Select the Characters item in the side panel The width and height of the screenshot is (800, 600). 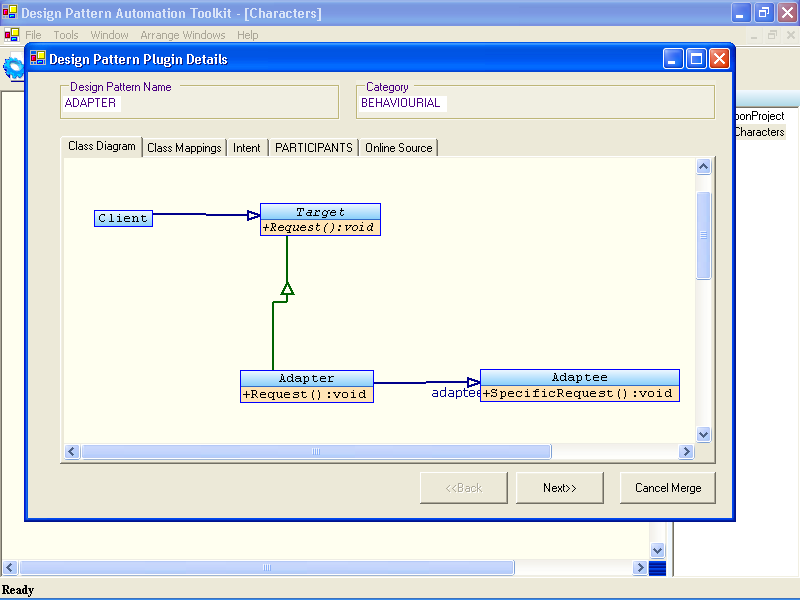(760, 132)
